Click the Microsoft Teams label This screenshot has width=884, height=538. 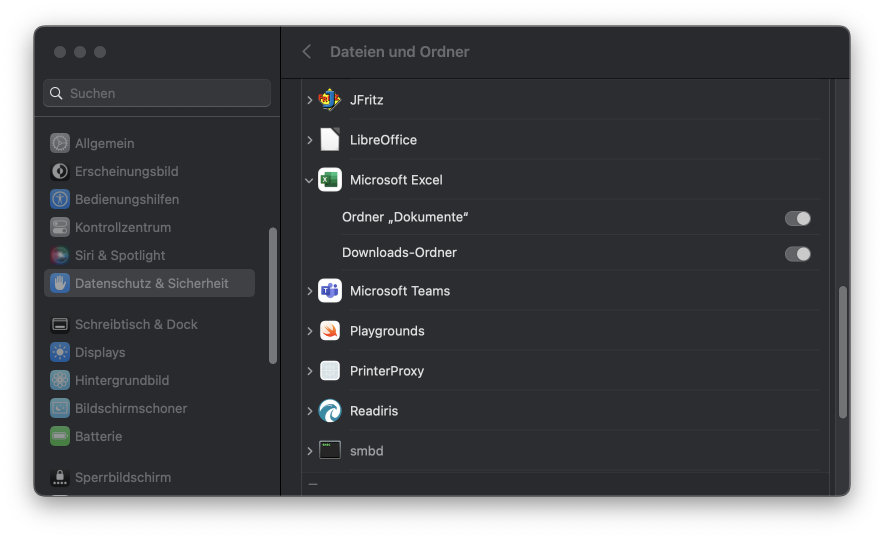pos(400,291)
